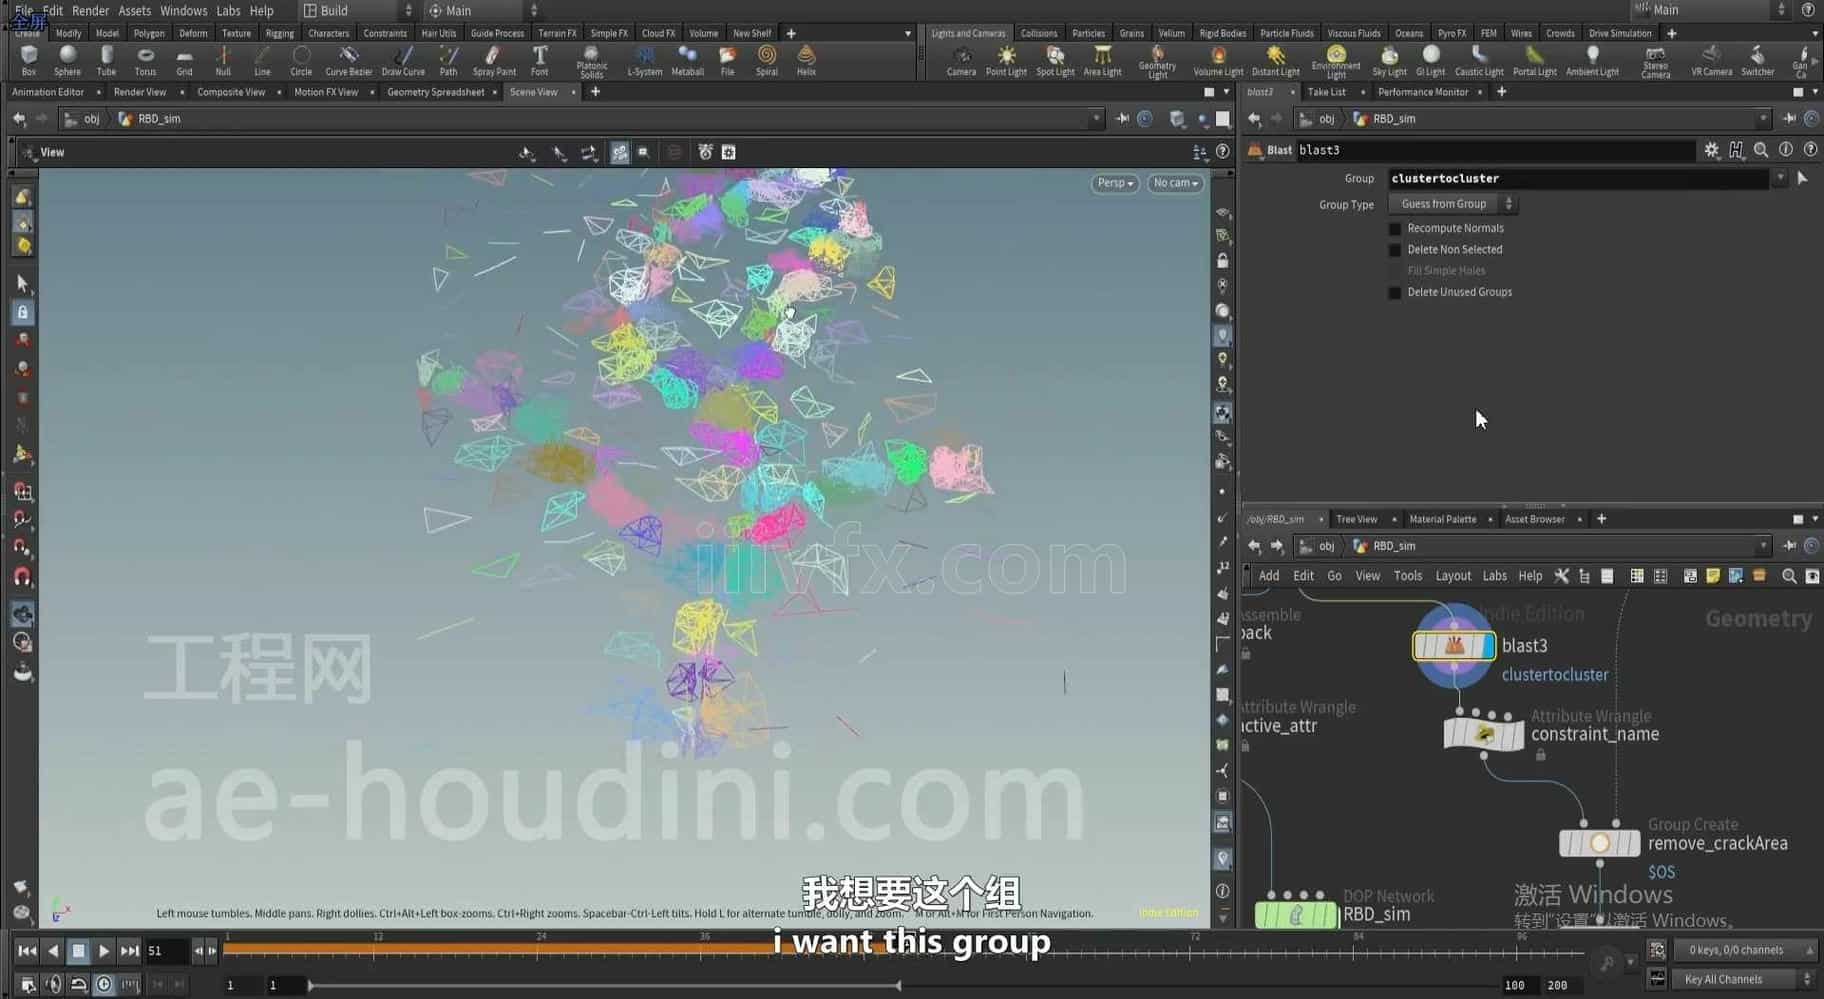Open the Main radial menu dropdown
The width and height of the screenshot is (1824, 999).
pos(483,10)
